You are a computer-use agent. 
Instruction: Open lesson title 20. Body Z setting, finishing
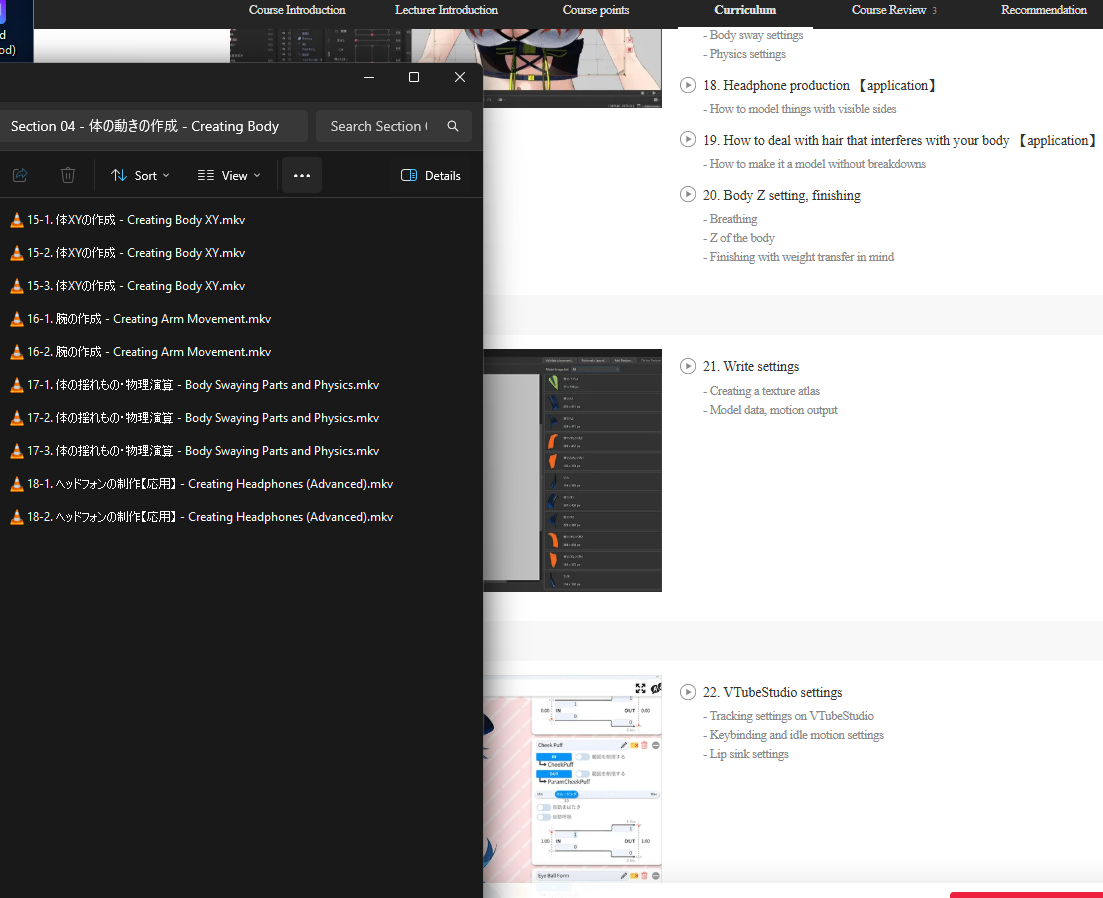point(782,195)
